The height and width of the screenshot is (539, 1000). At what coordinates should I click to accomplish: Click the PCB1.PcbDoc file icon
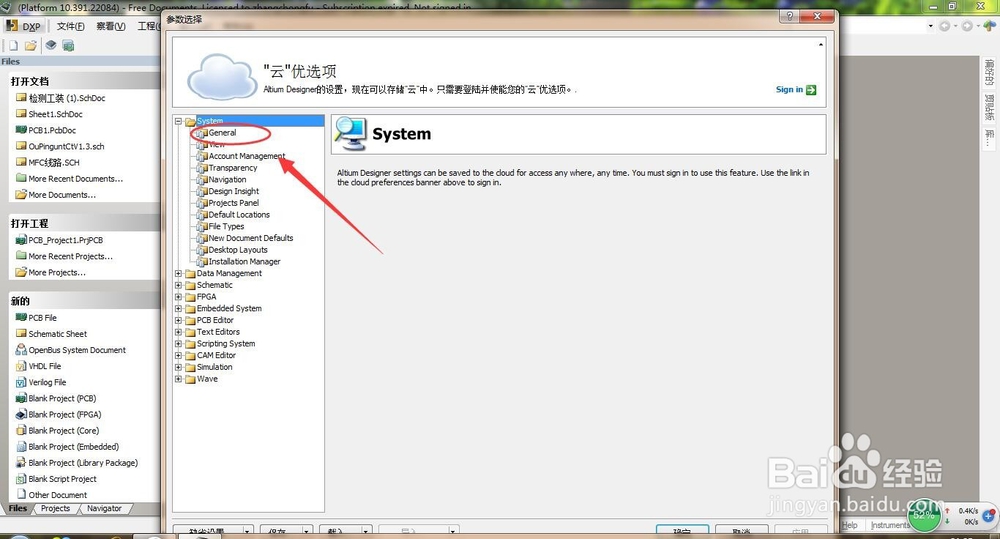pos(21,130)
